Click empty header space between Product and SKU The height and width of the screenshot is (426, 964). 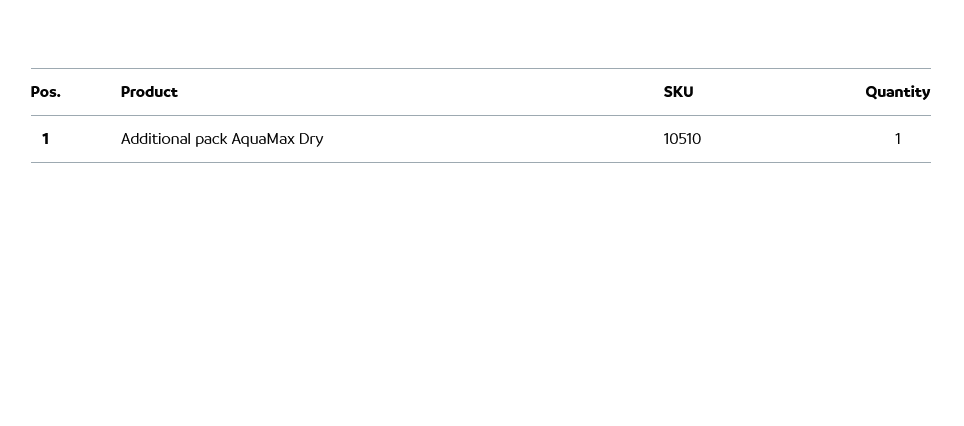pos(420,92)
